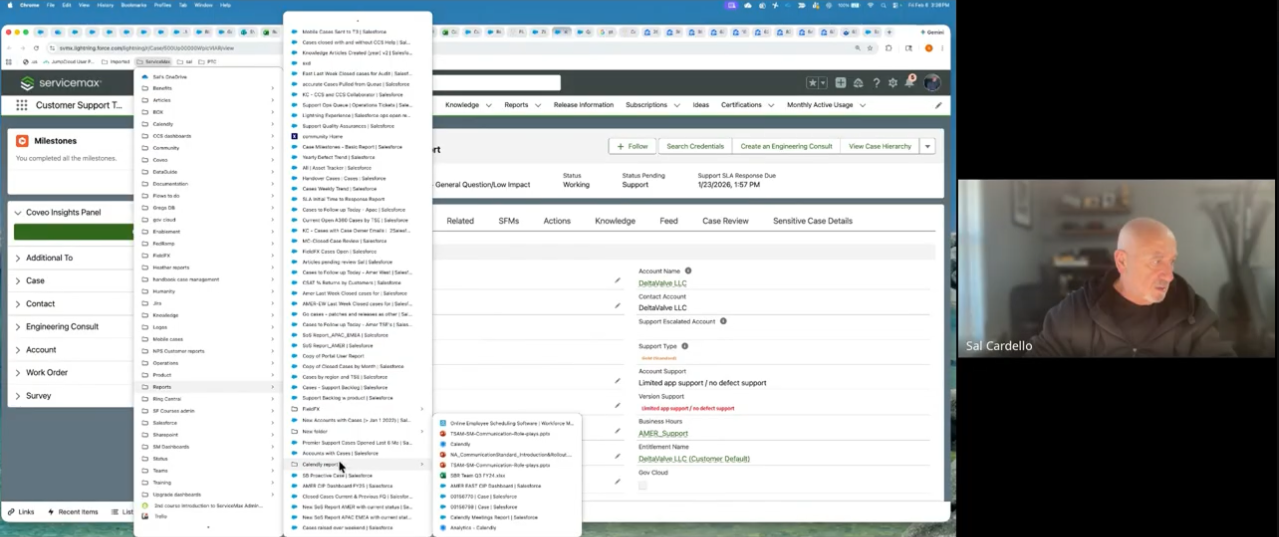The height and width of the screenshot is (537, 1279).
Task: Click the Milestones panel orange icon
Action: click(22, 141)
